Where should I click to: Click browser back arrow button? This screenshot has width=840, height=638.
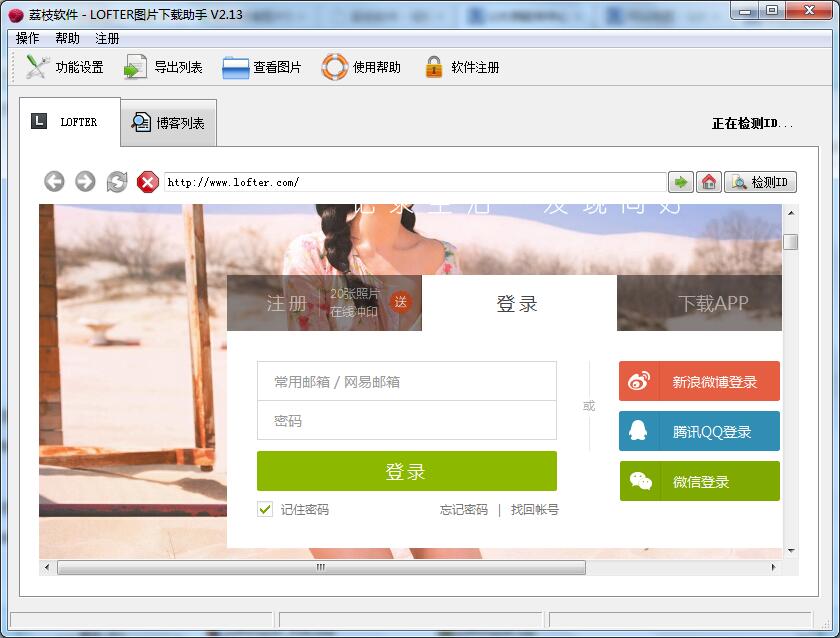55,181
